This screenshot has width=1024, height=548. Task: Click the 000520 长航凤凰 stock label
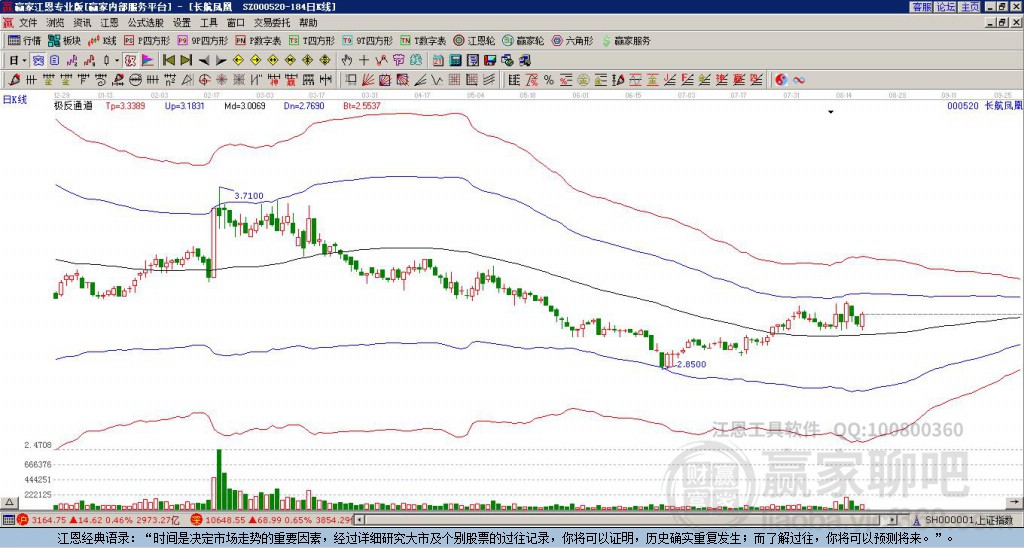click(984, 105)
